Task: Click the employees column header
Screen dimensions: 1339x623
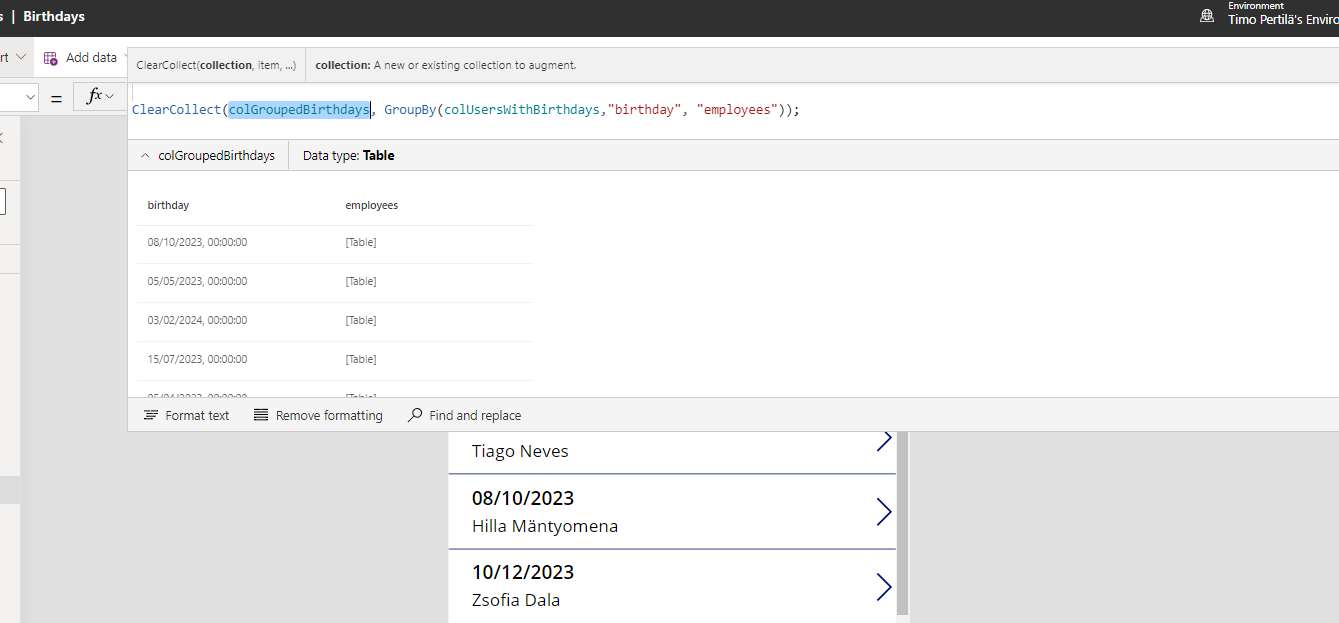Action: (372, 205)
